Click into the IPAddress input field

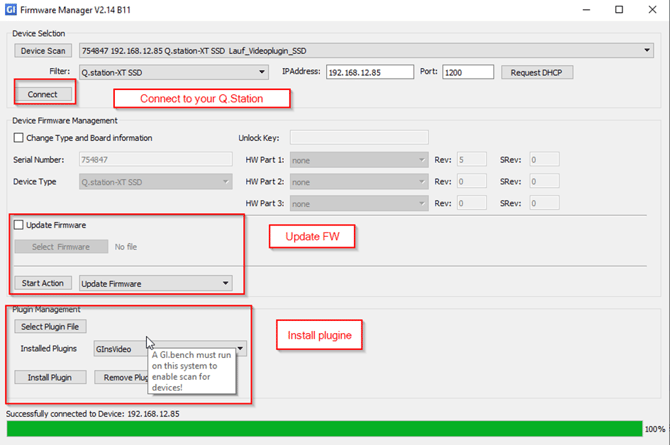coord(368,72)
